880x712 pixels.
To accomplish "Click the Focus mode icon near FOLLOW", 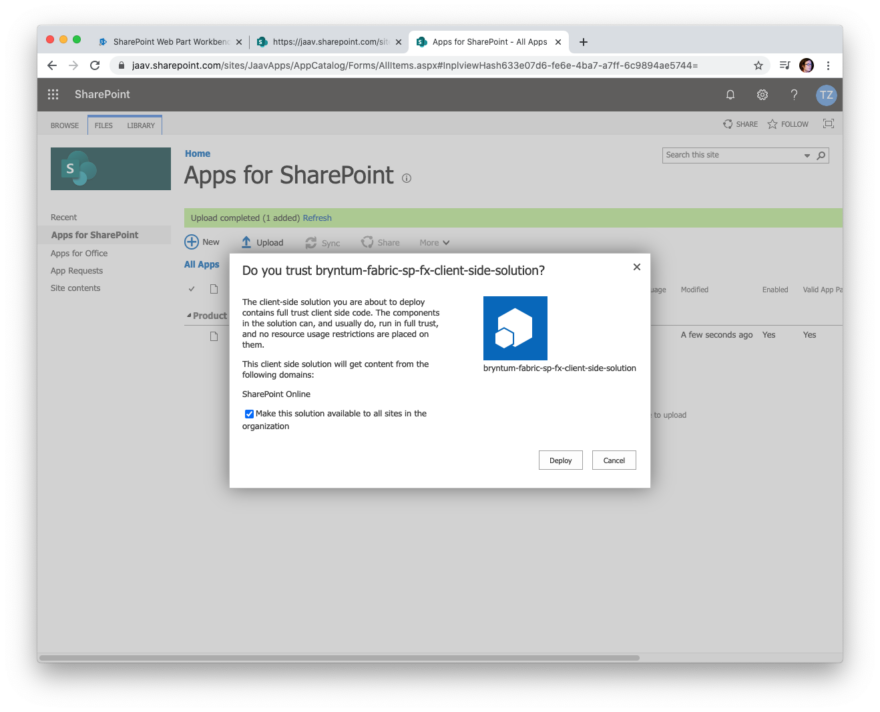I will [x=828, y=123].
